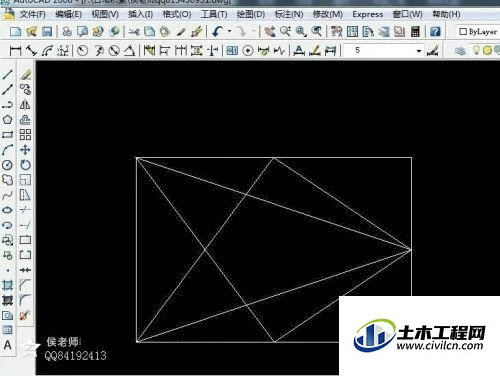Select the Stretch tool
The image size is (500, 376).
point(25,195)
